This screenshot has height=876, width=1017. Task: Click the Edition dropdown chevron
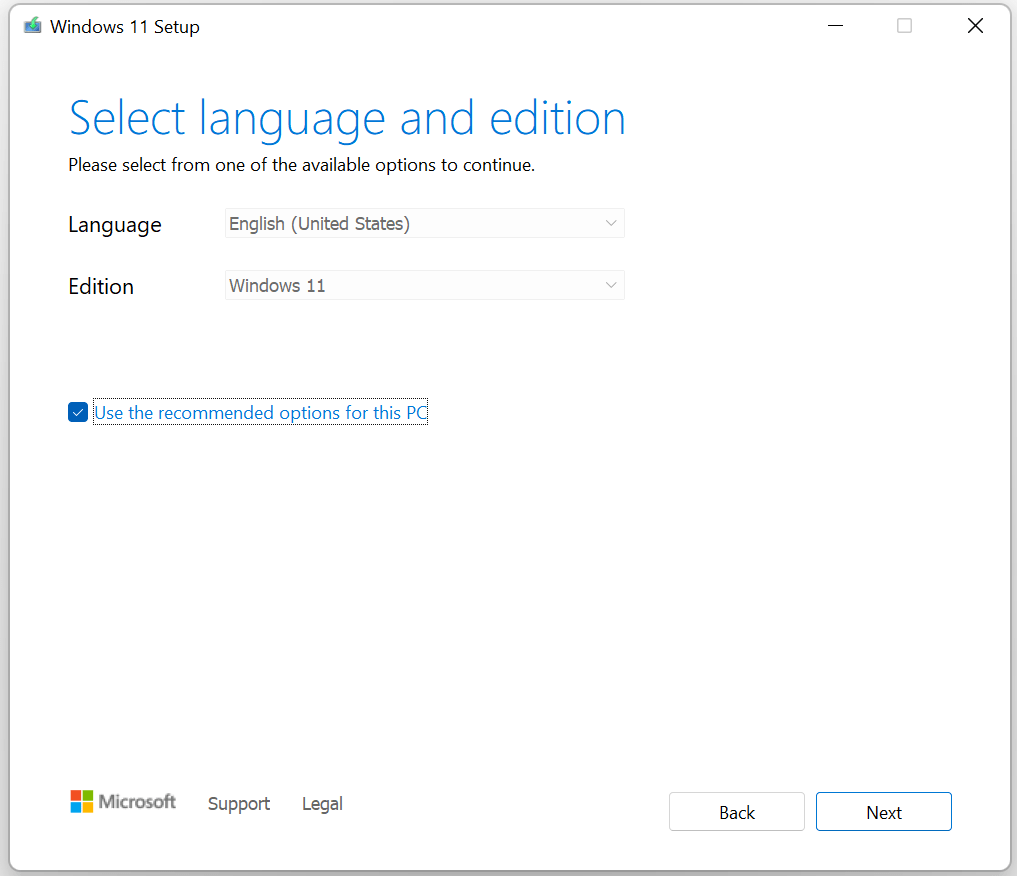coord(611,285)
